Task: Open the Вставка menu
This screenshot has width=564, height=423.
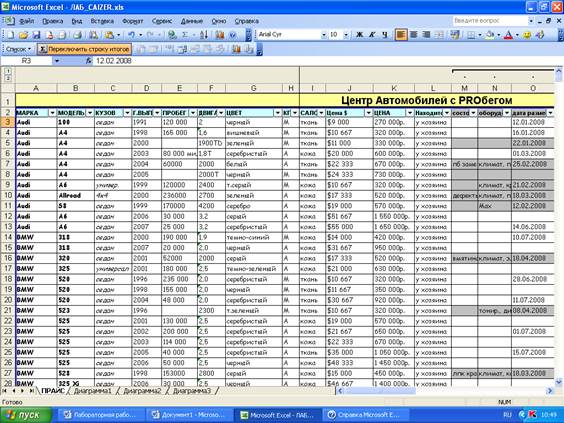Action: tap(102, 21)
